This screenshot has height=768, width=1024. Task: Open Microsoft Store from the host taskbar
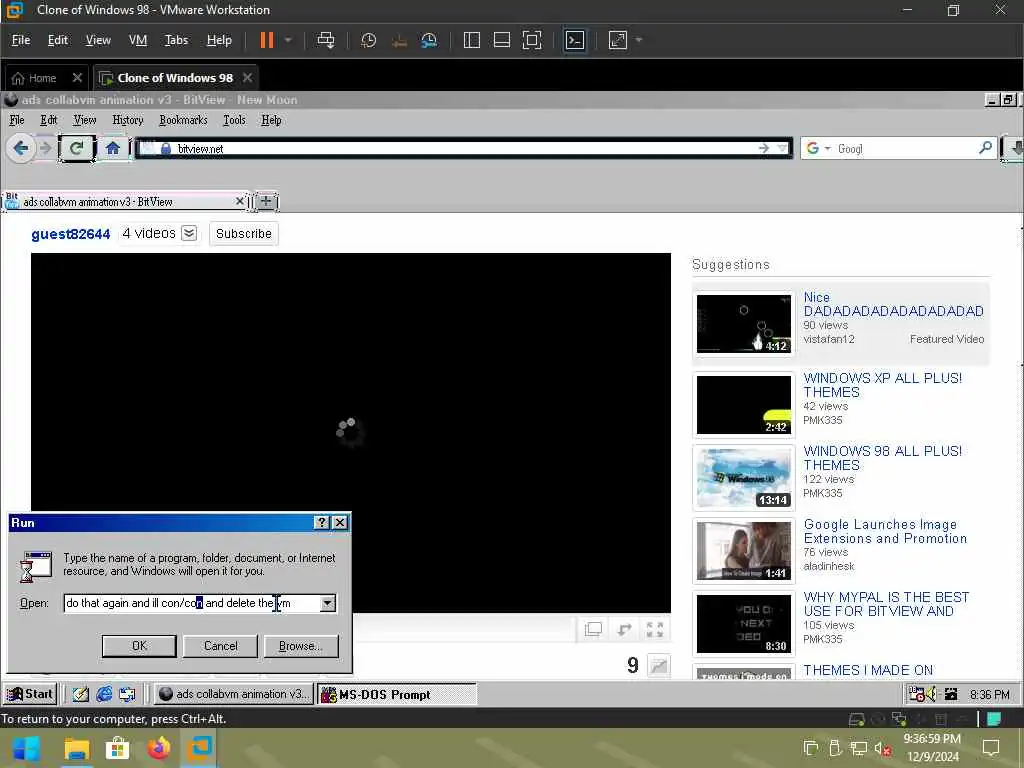118,748
